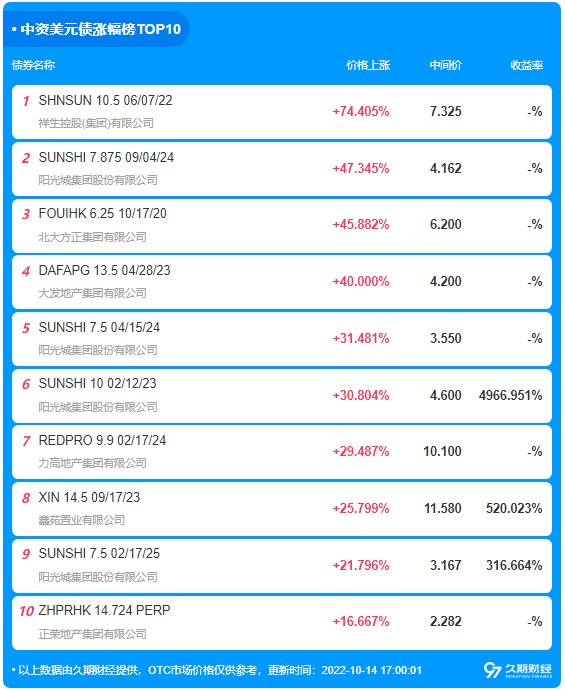Image resolution: width=565 pixels, height=690 pixels.
Task: Click 大发地产集团有限公司 issuer name
Action: click(x=92, y=293)
